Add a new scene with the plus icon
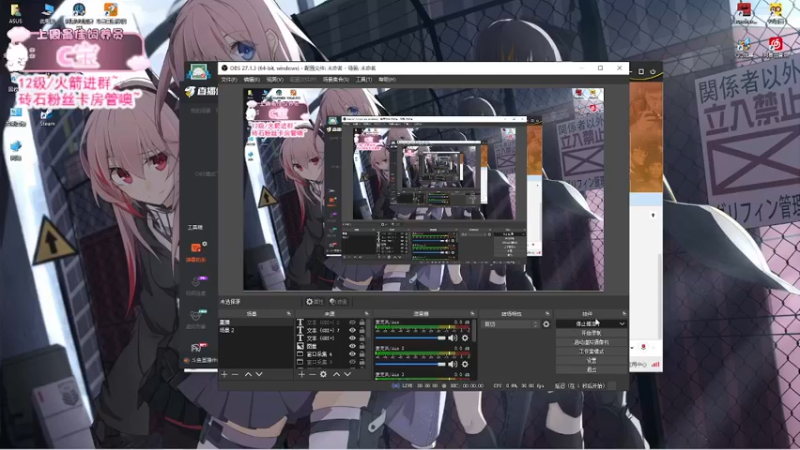Viewport: 800px width, 450px height. click(x=224, y=374)
